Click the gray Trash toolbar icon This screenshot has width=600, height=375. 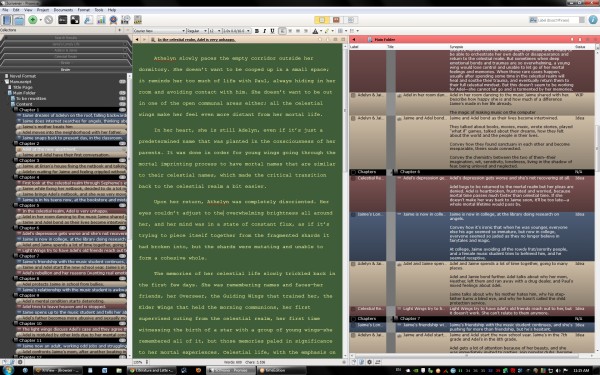(x=49, y=20)
